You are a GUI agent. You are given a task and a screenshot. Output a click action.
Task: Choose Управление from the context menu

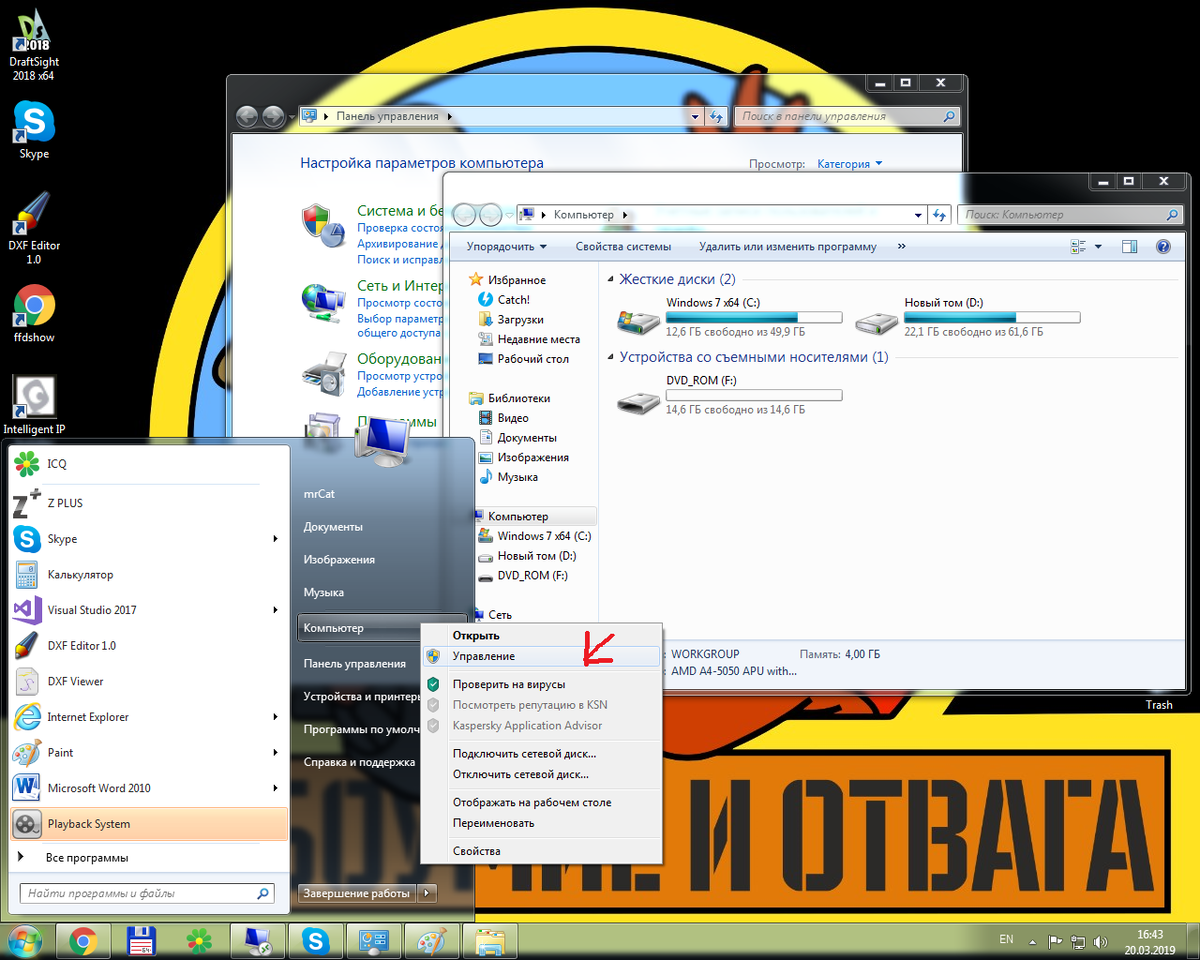pos(540,656)
